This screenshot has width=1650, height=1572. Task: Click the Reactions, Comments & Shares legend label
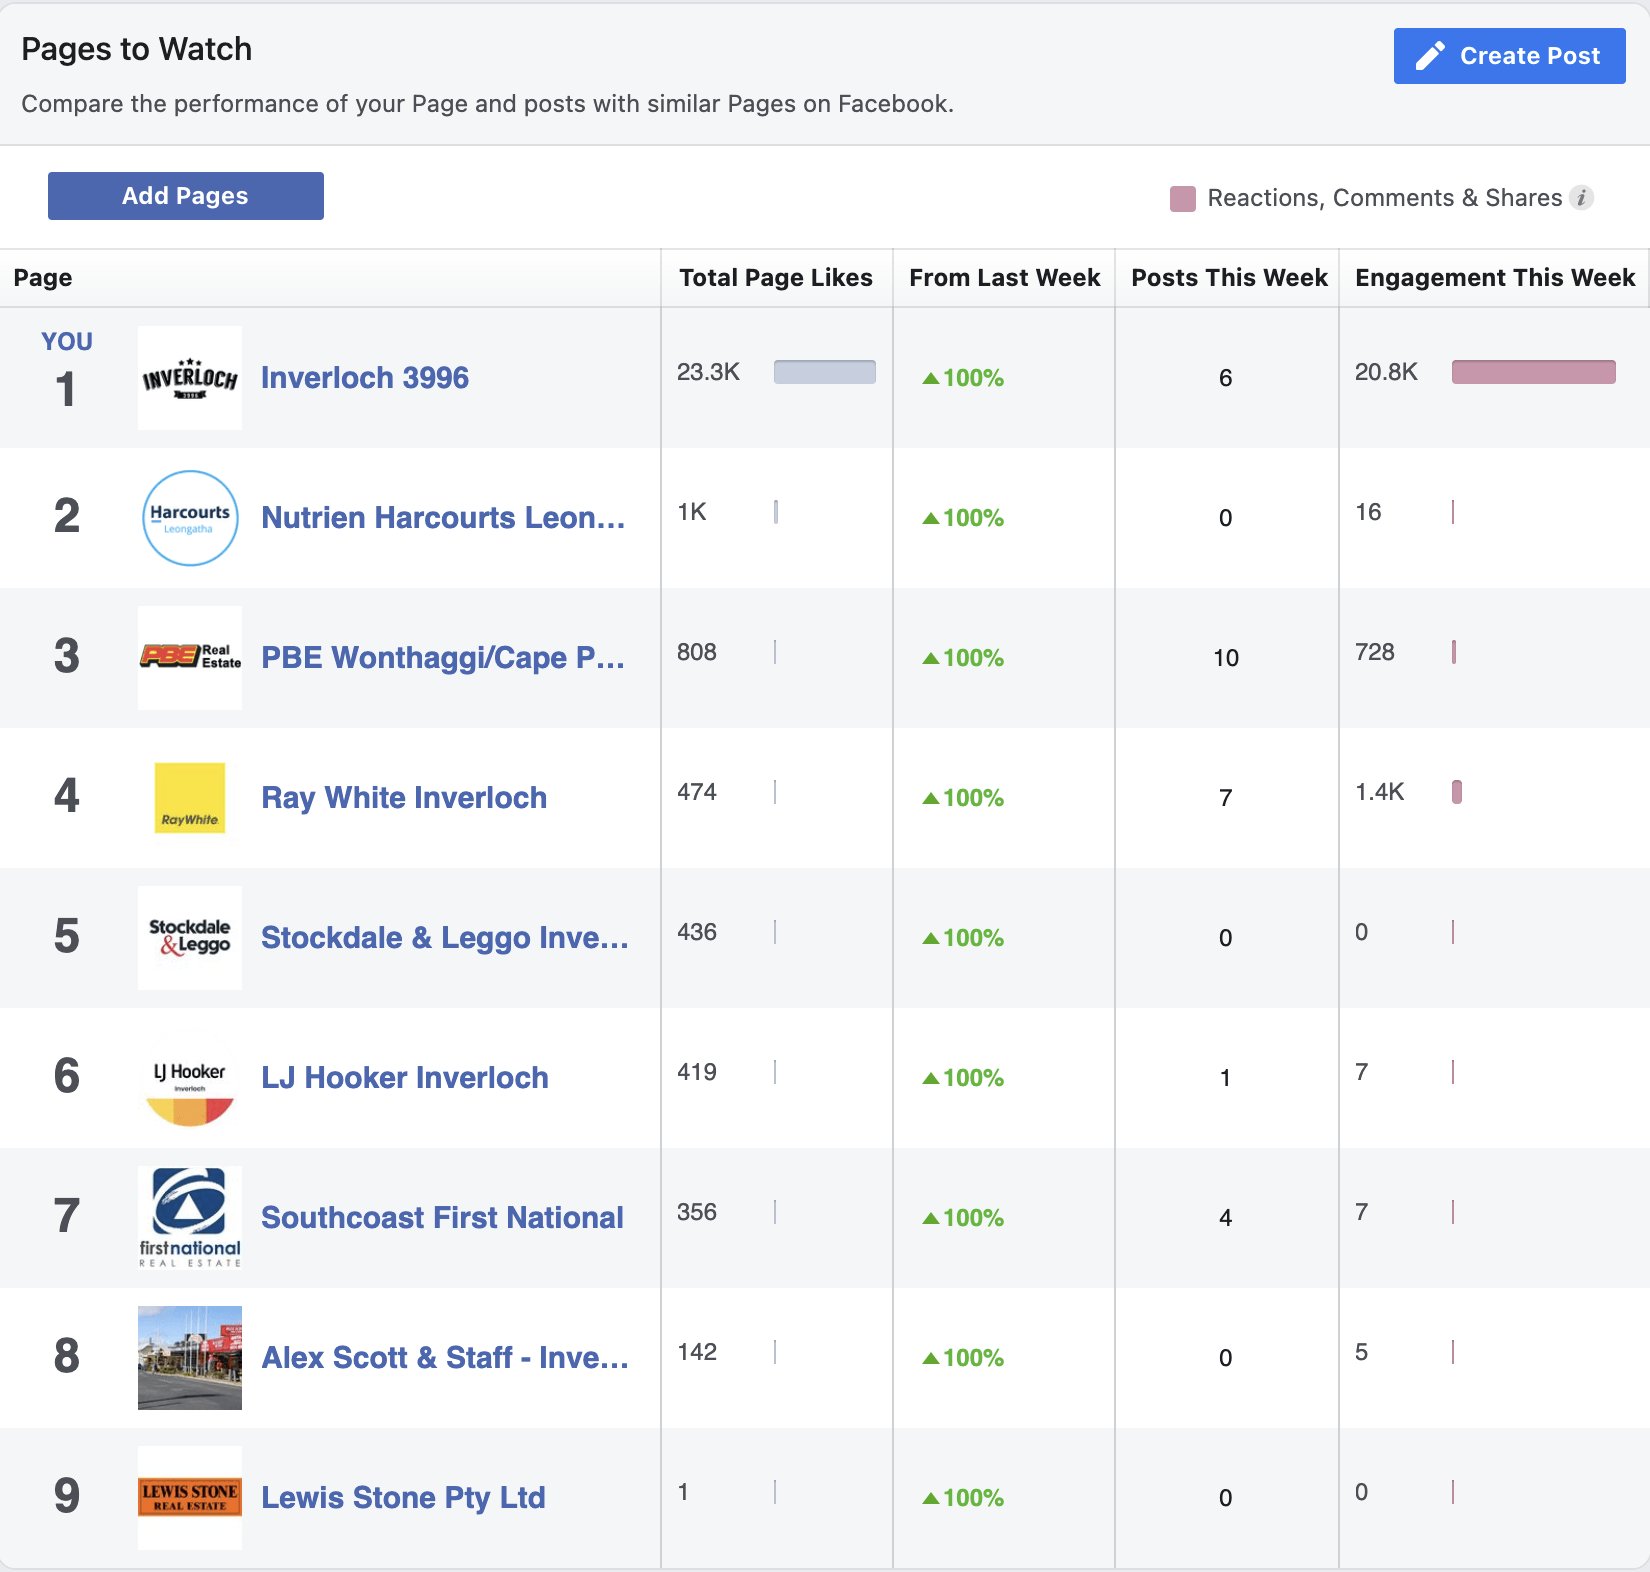1384,198
